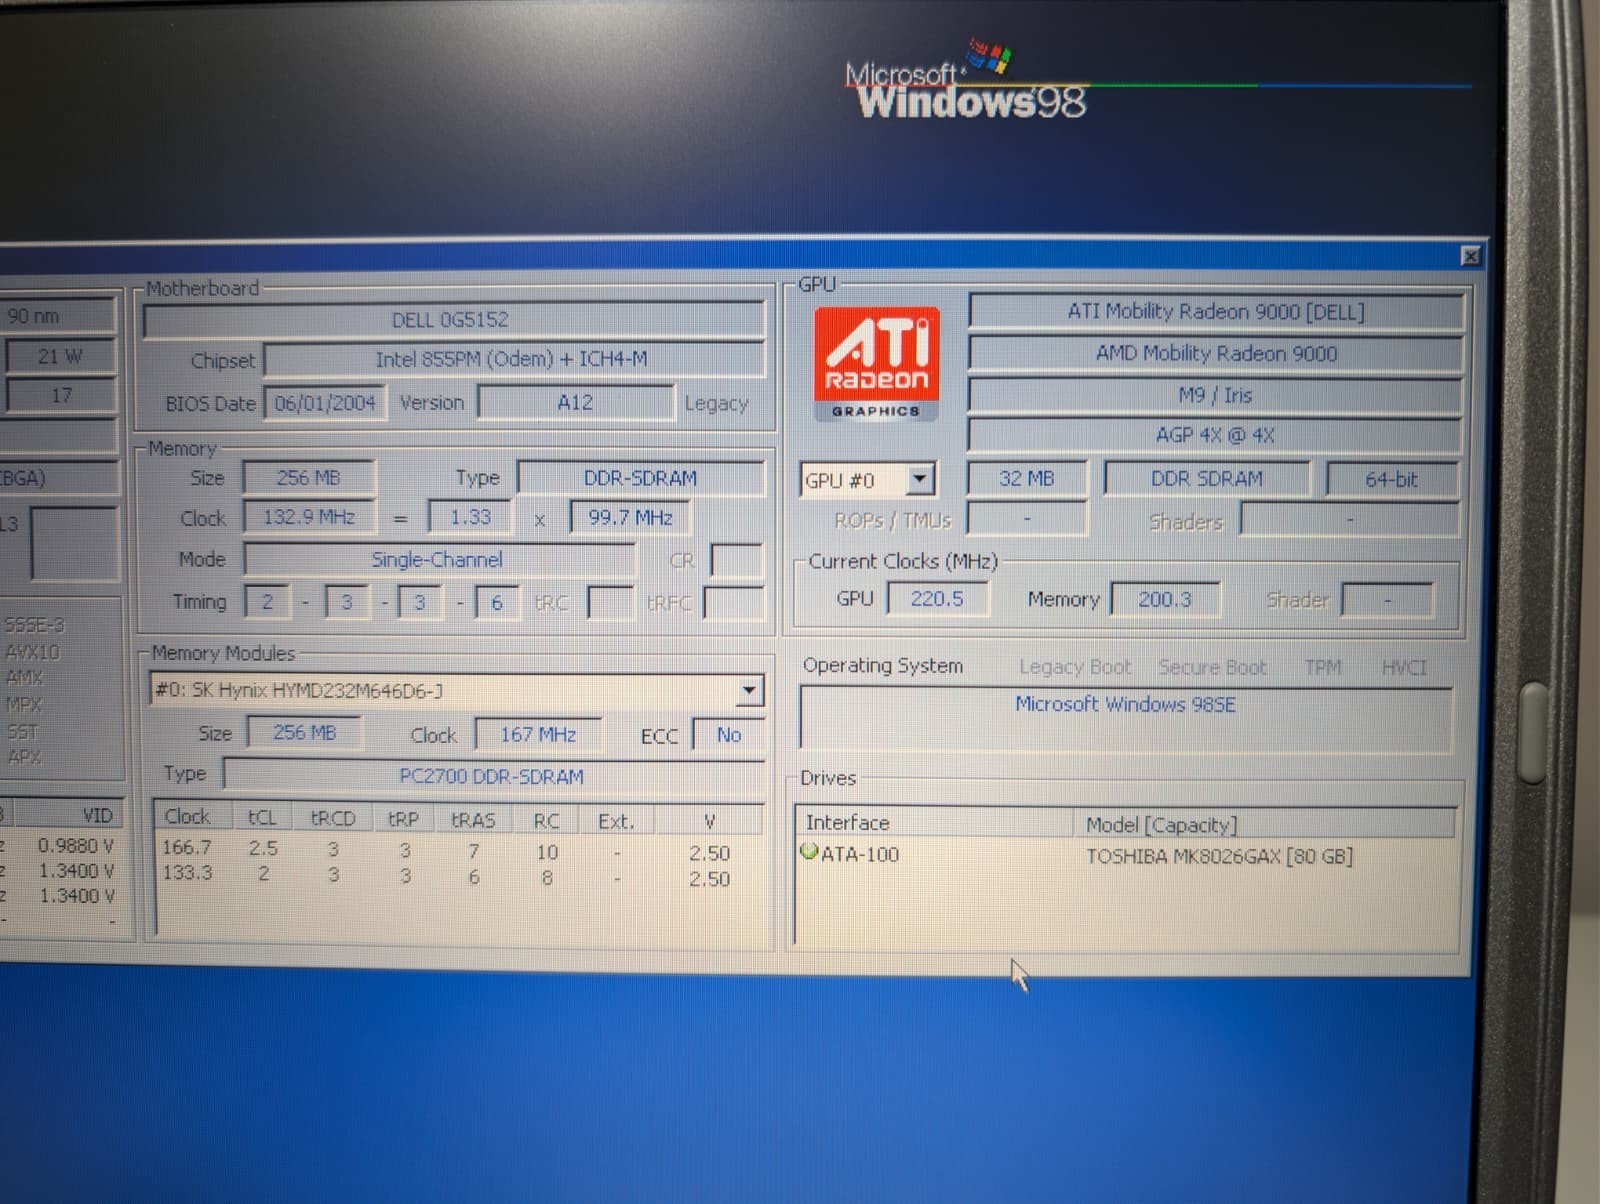Click the AMD Mobility Radeon 9000 field
This screenshot has height=1204, width=1600.
(1215, 353)
